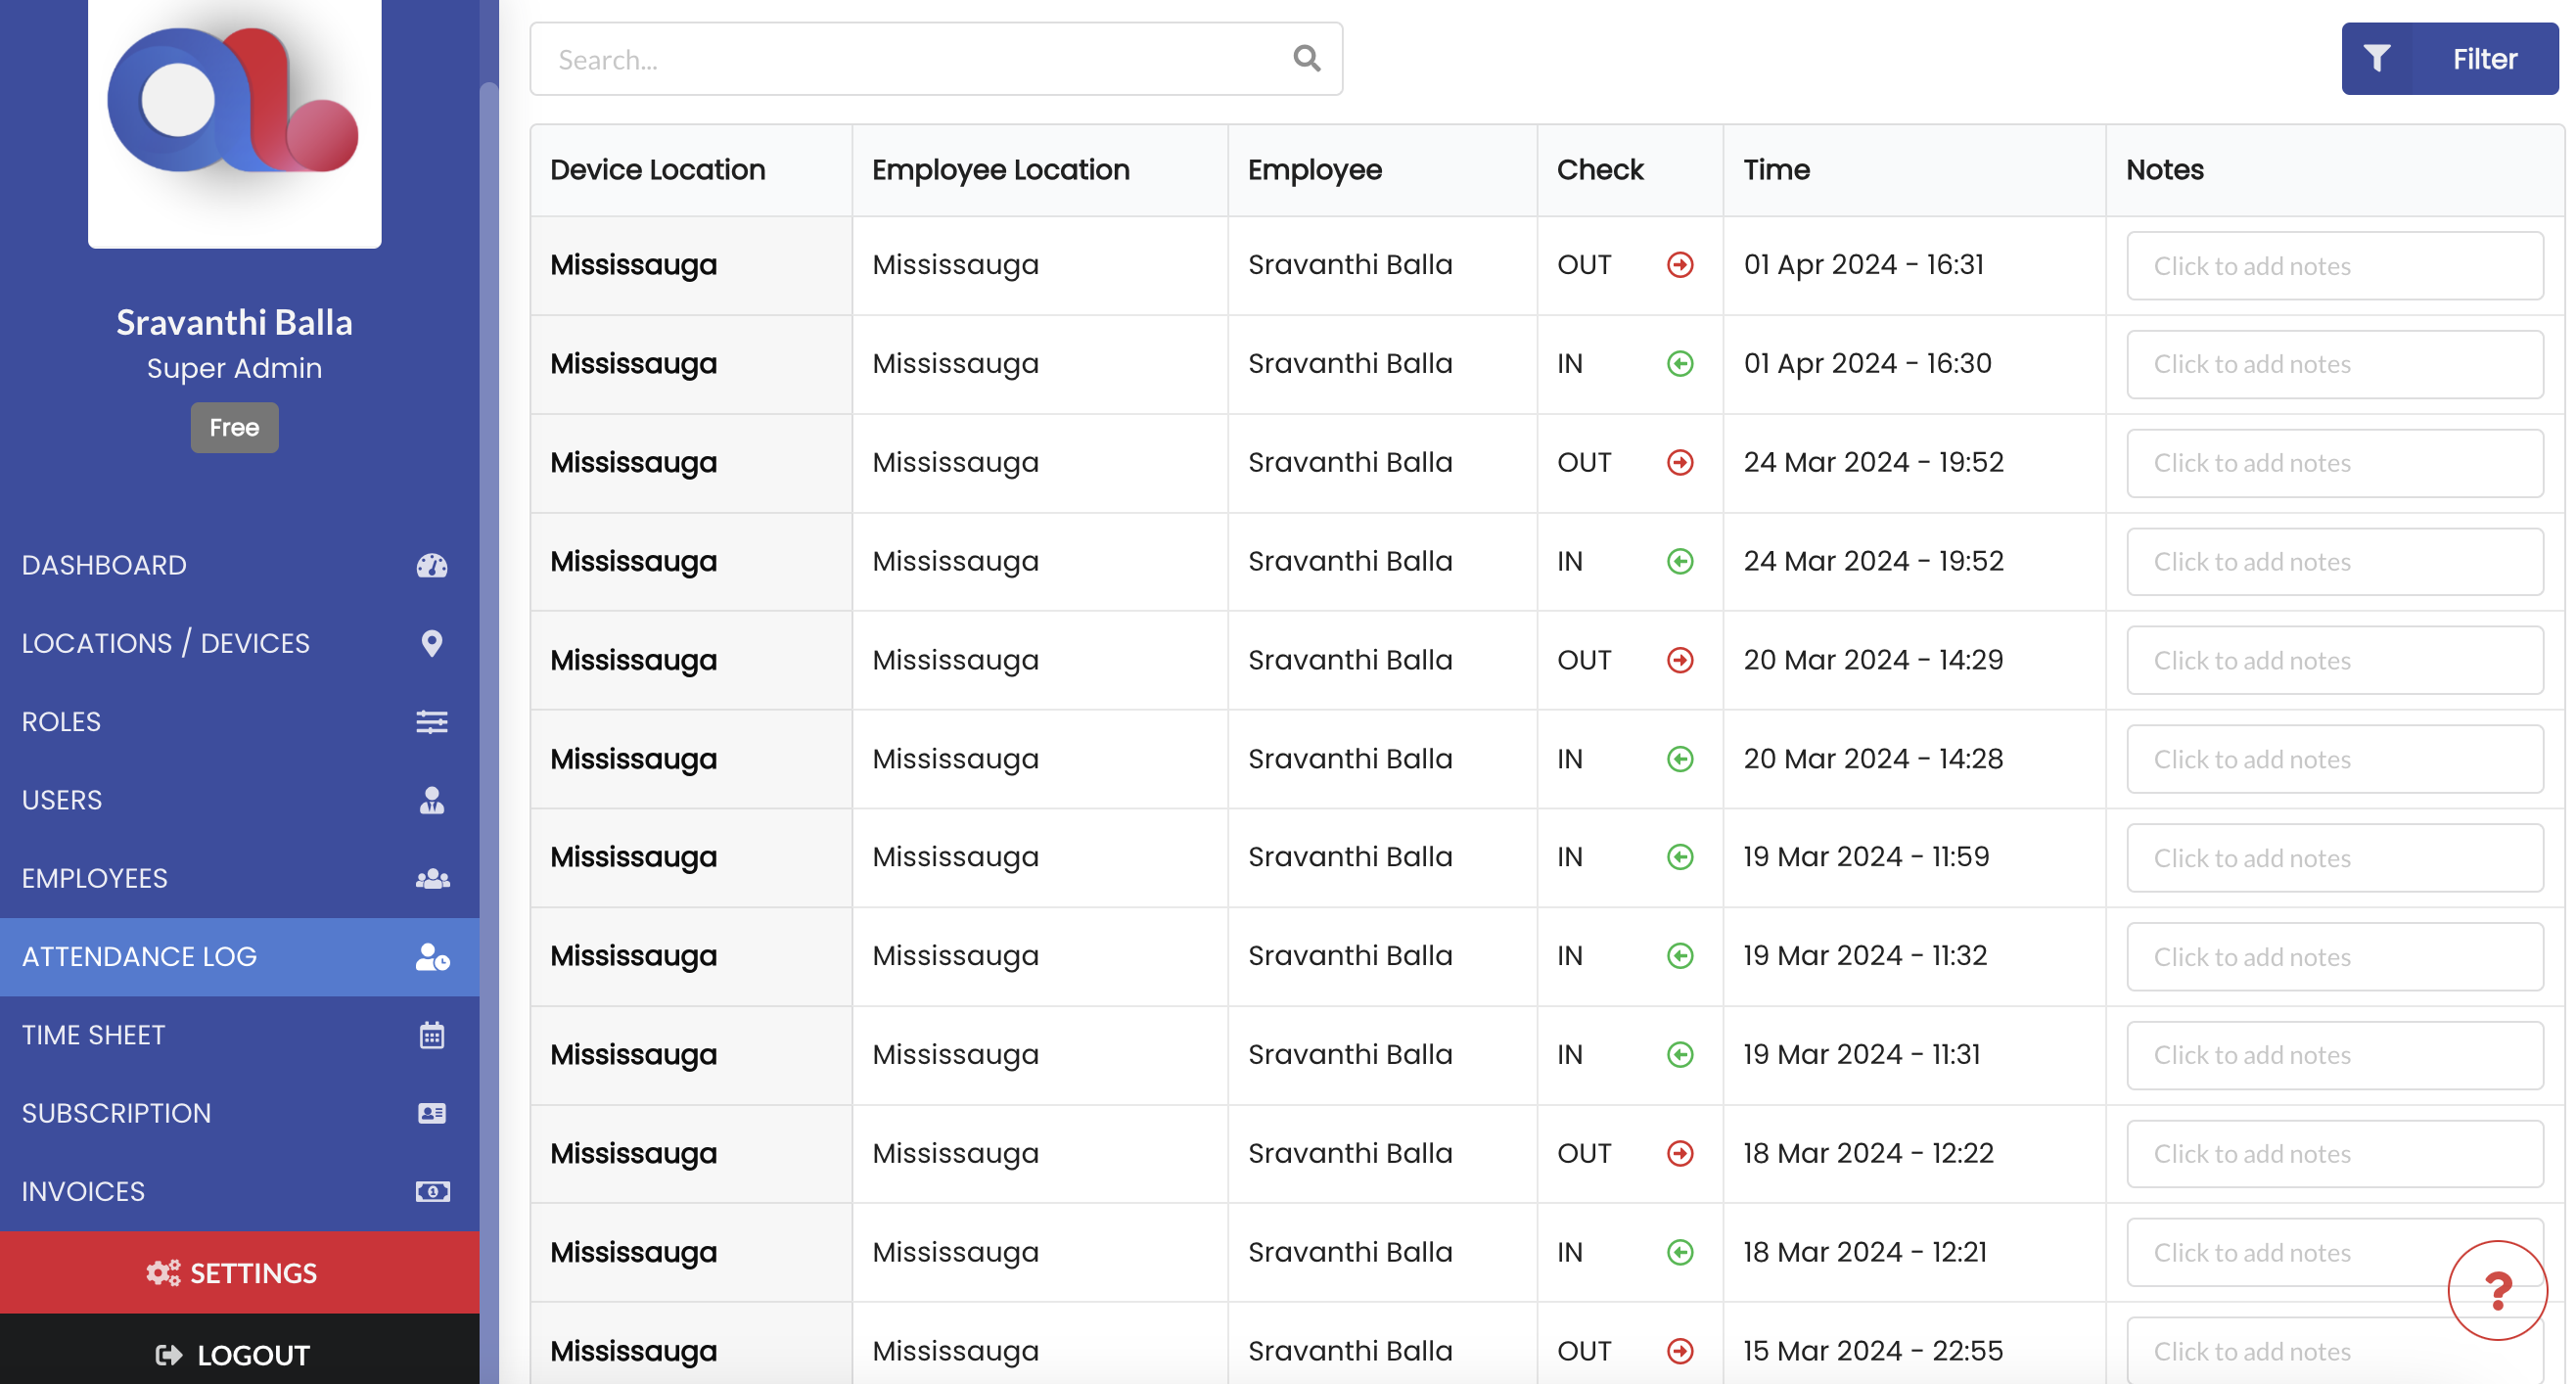Viewport: 2576px width, 1384px height.
Task: Add notes for 18 Mar 2024 12:22 row
Action: point(2335,1154)
